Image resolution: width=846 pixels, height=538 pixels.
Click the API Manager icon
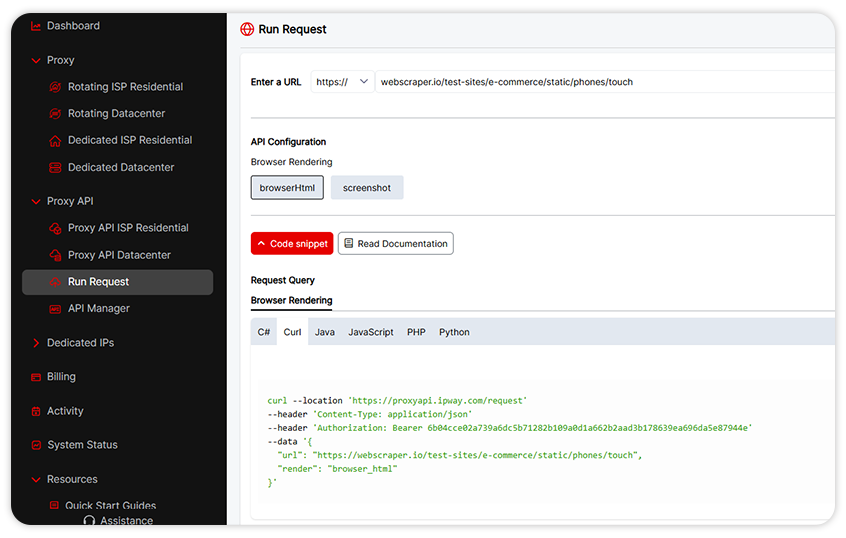[x=57, y=309]
